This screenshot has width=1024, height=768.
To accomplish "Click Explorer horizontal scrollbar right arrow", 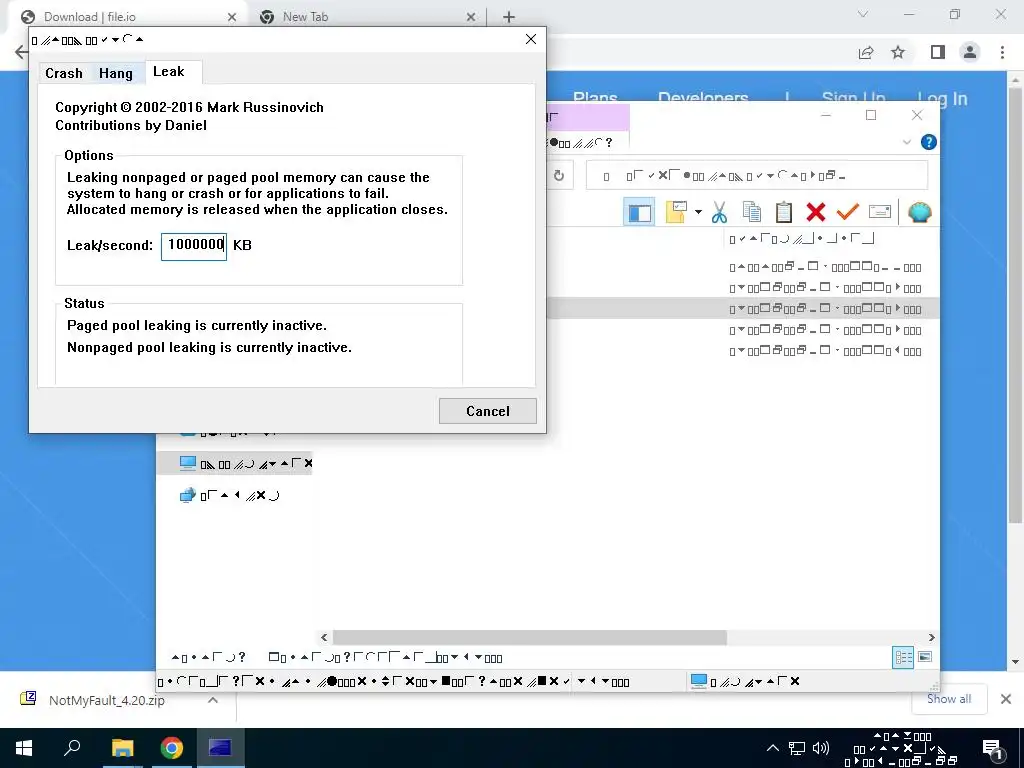I will [x=931, y=637].
